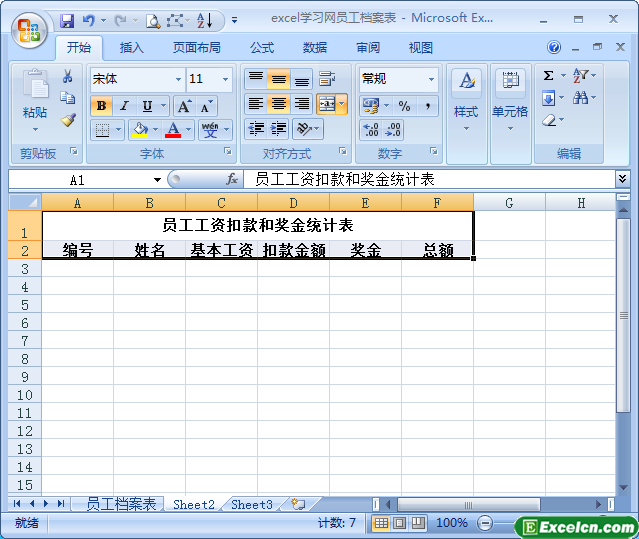This screenshot has width=639, height=539.
Task: Click the Format Painter brush icon
Action: click(68, 120)
